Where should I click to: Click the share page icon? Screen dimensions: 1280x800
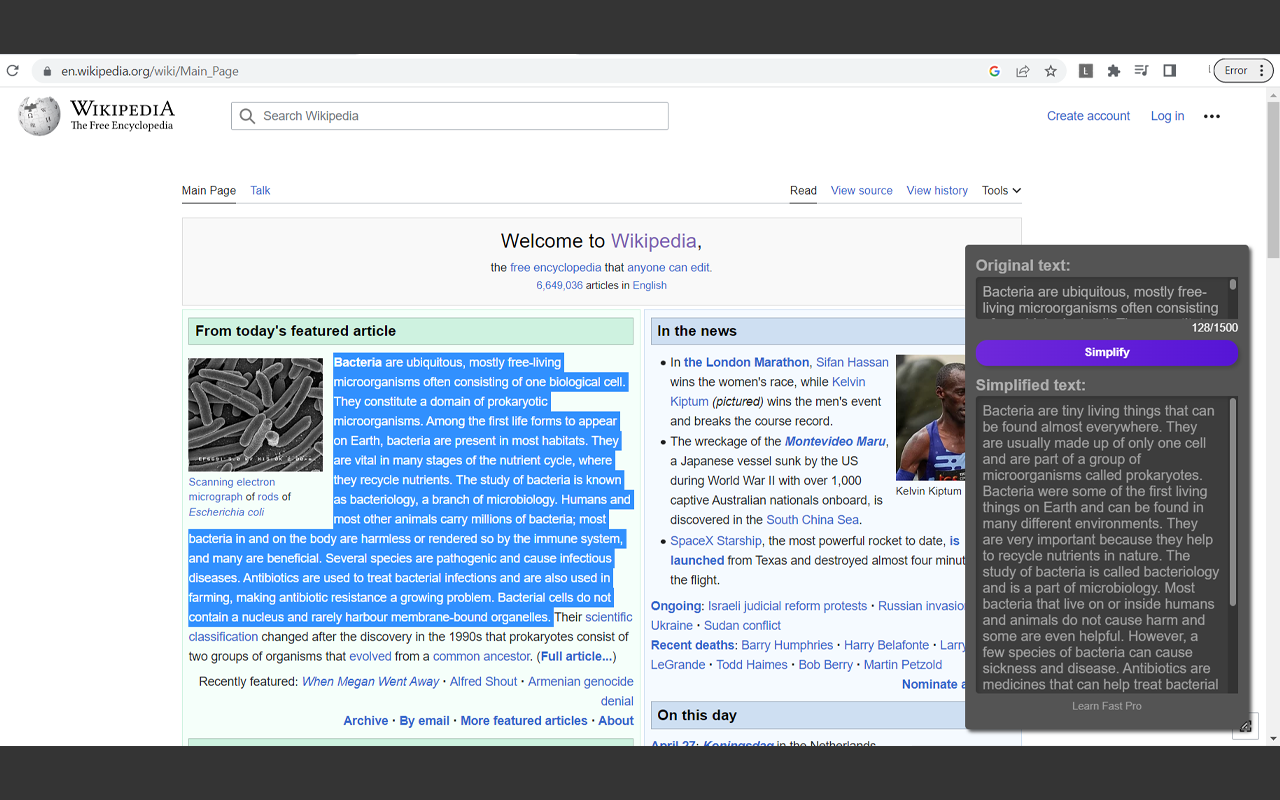(x=1022, y=71)
